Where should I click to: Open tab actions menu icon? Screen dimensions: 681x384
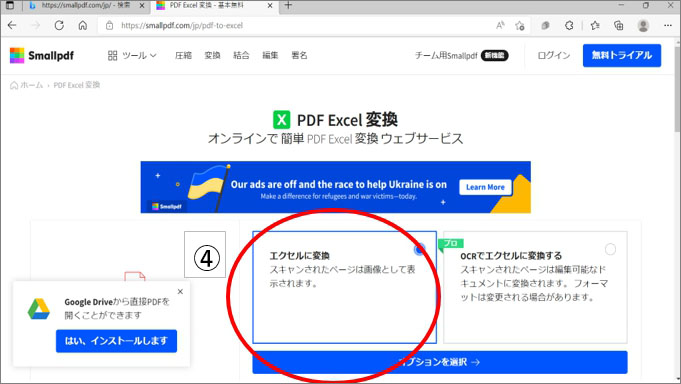coord(10,6)
